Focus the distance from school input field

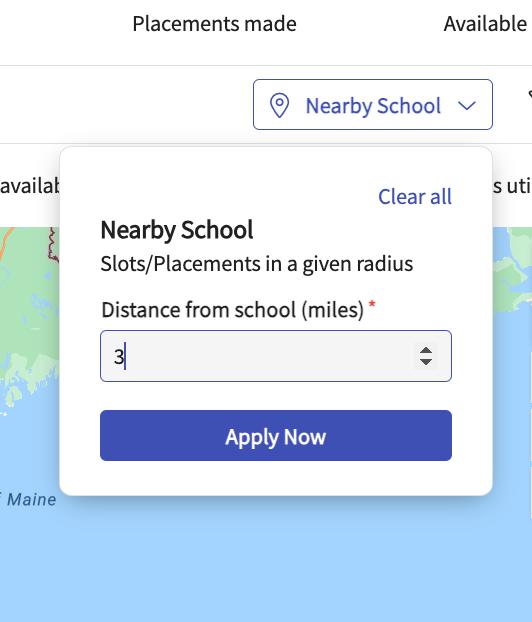click(x=276, y=356)
